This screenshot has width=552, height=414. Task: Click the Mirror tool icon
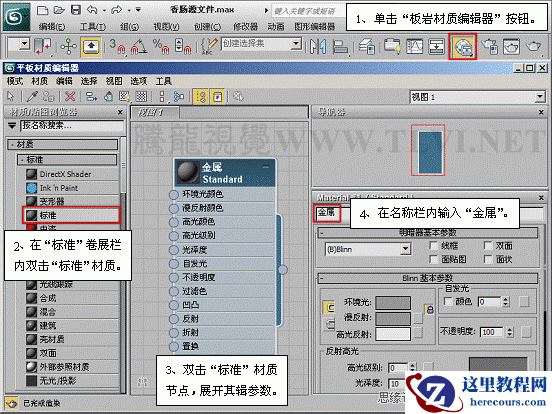click(318, 46)
